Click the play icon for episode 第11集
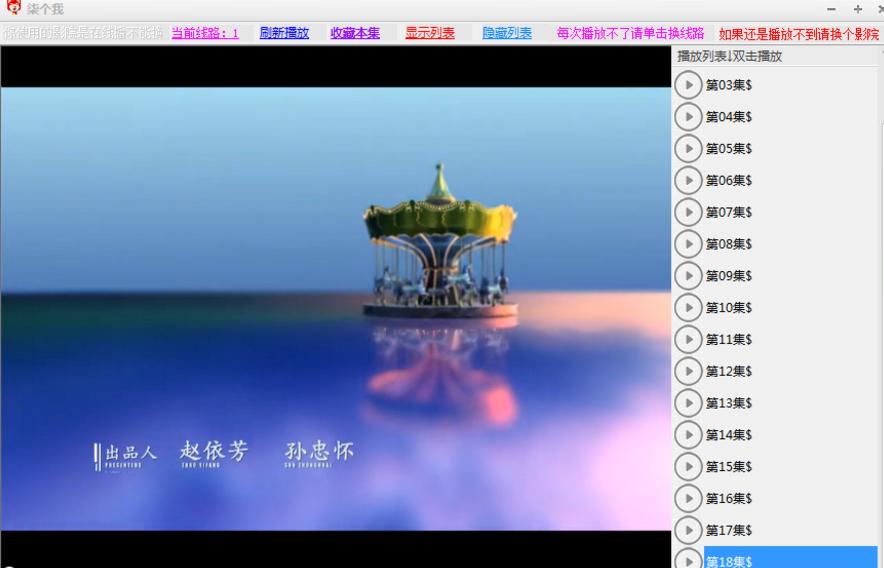 pos(688,340)
